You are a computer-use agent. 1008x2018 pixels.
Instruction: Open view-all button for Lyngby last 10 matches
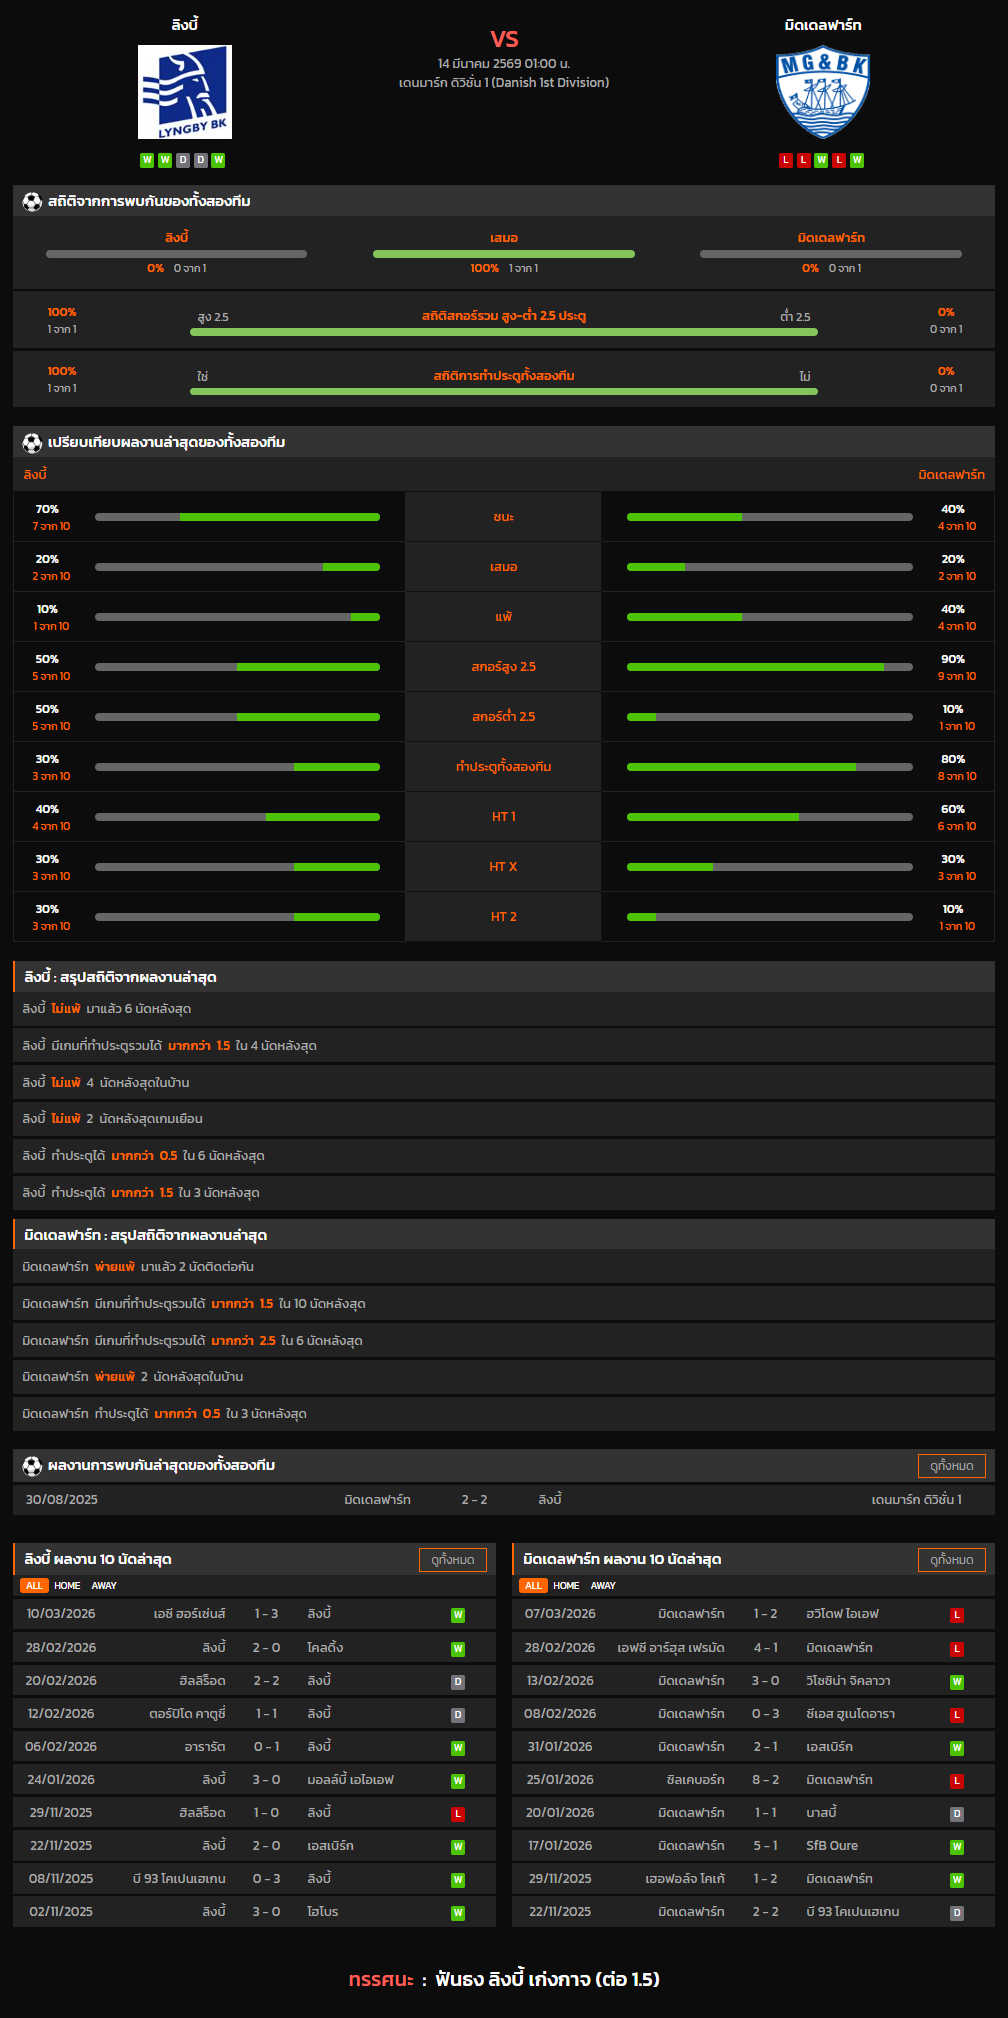[452, 1560]
